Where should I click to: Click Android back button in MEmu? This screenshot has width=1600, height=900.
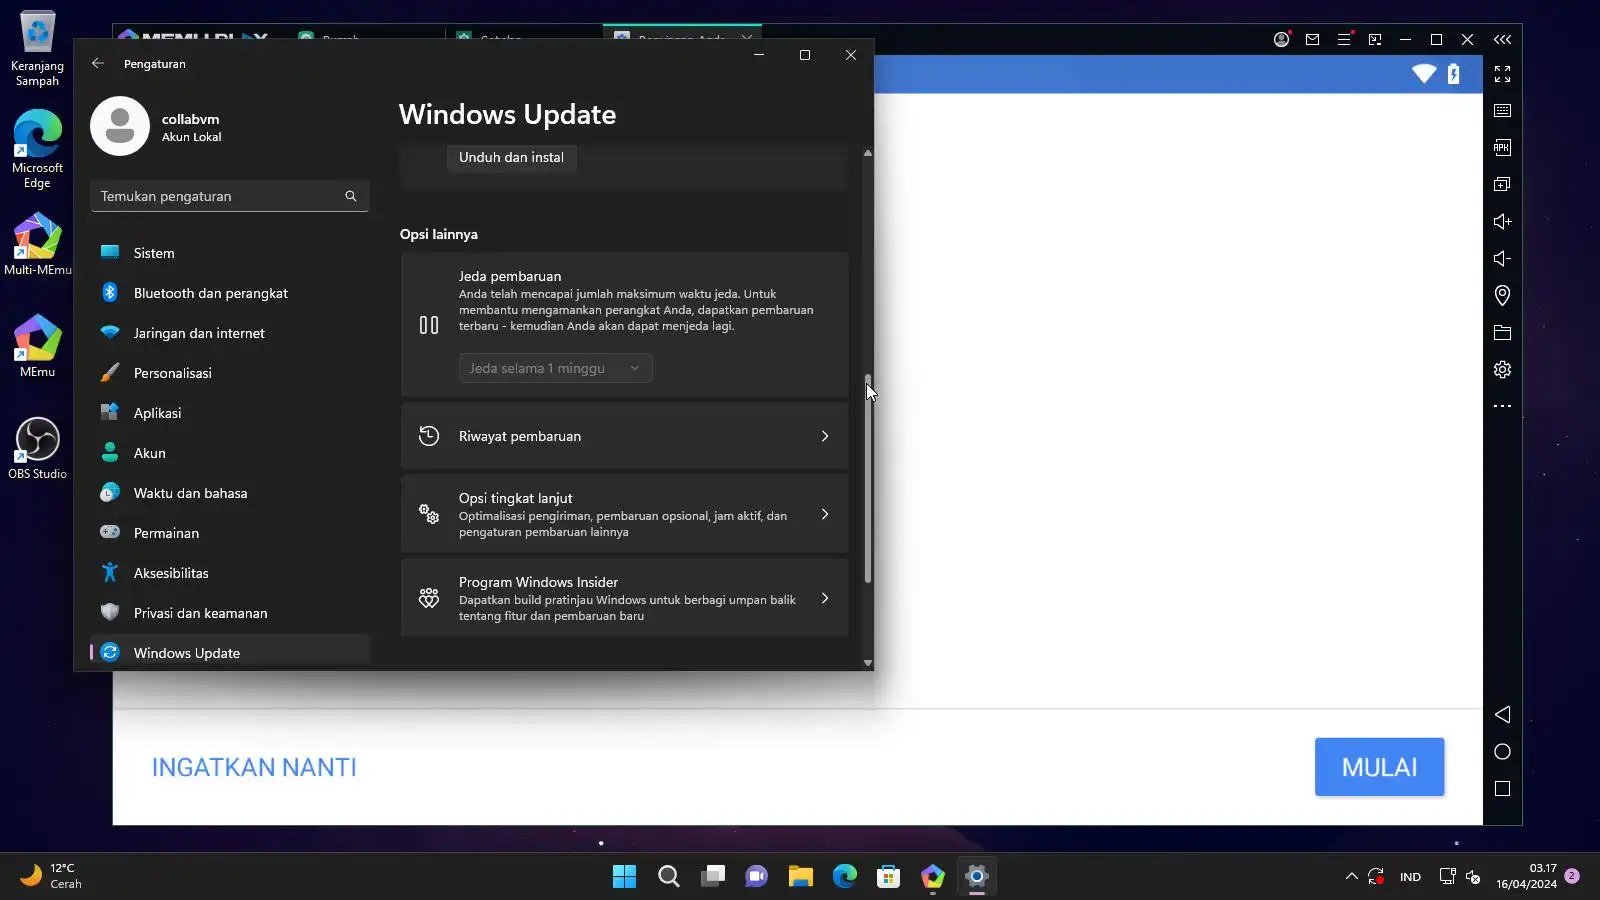pos(1502,714)
